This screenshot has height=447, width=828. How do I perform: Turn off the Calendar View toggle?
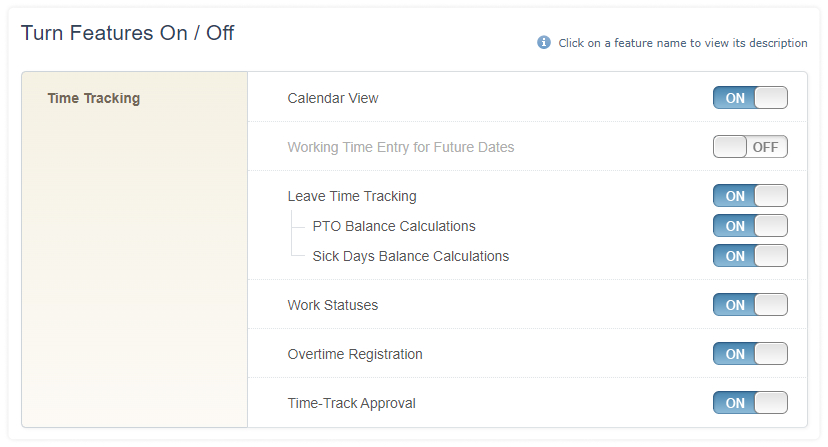(x=750, y=98)
